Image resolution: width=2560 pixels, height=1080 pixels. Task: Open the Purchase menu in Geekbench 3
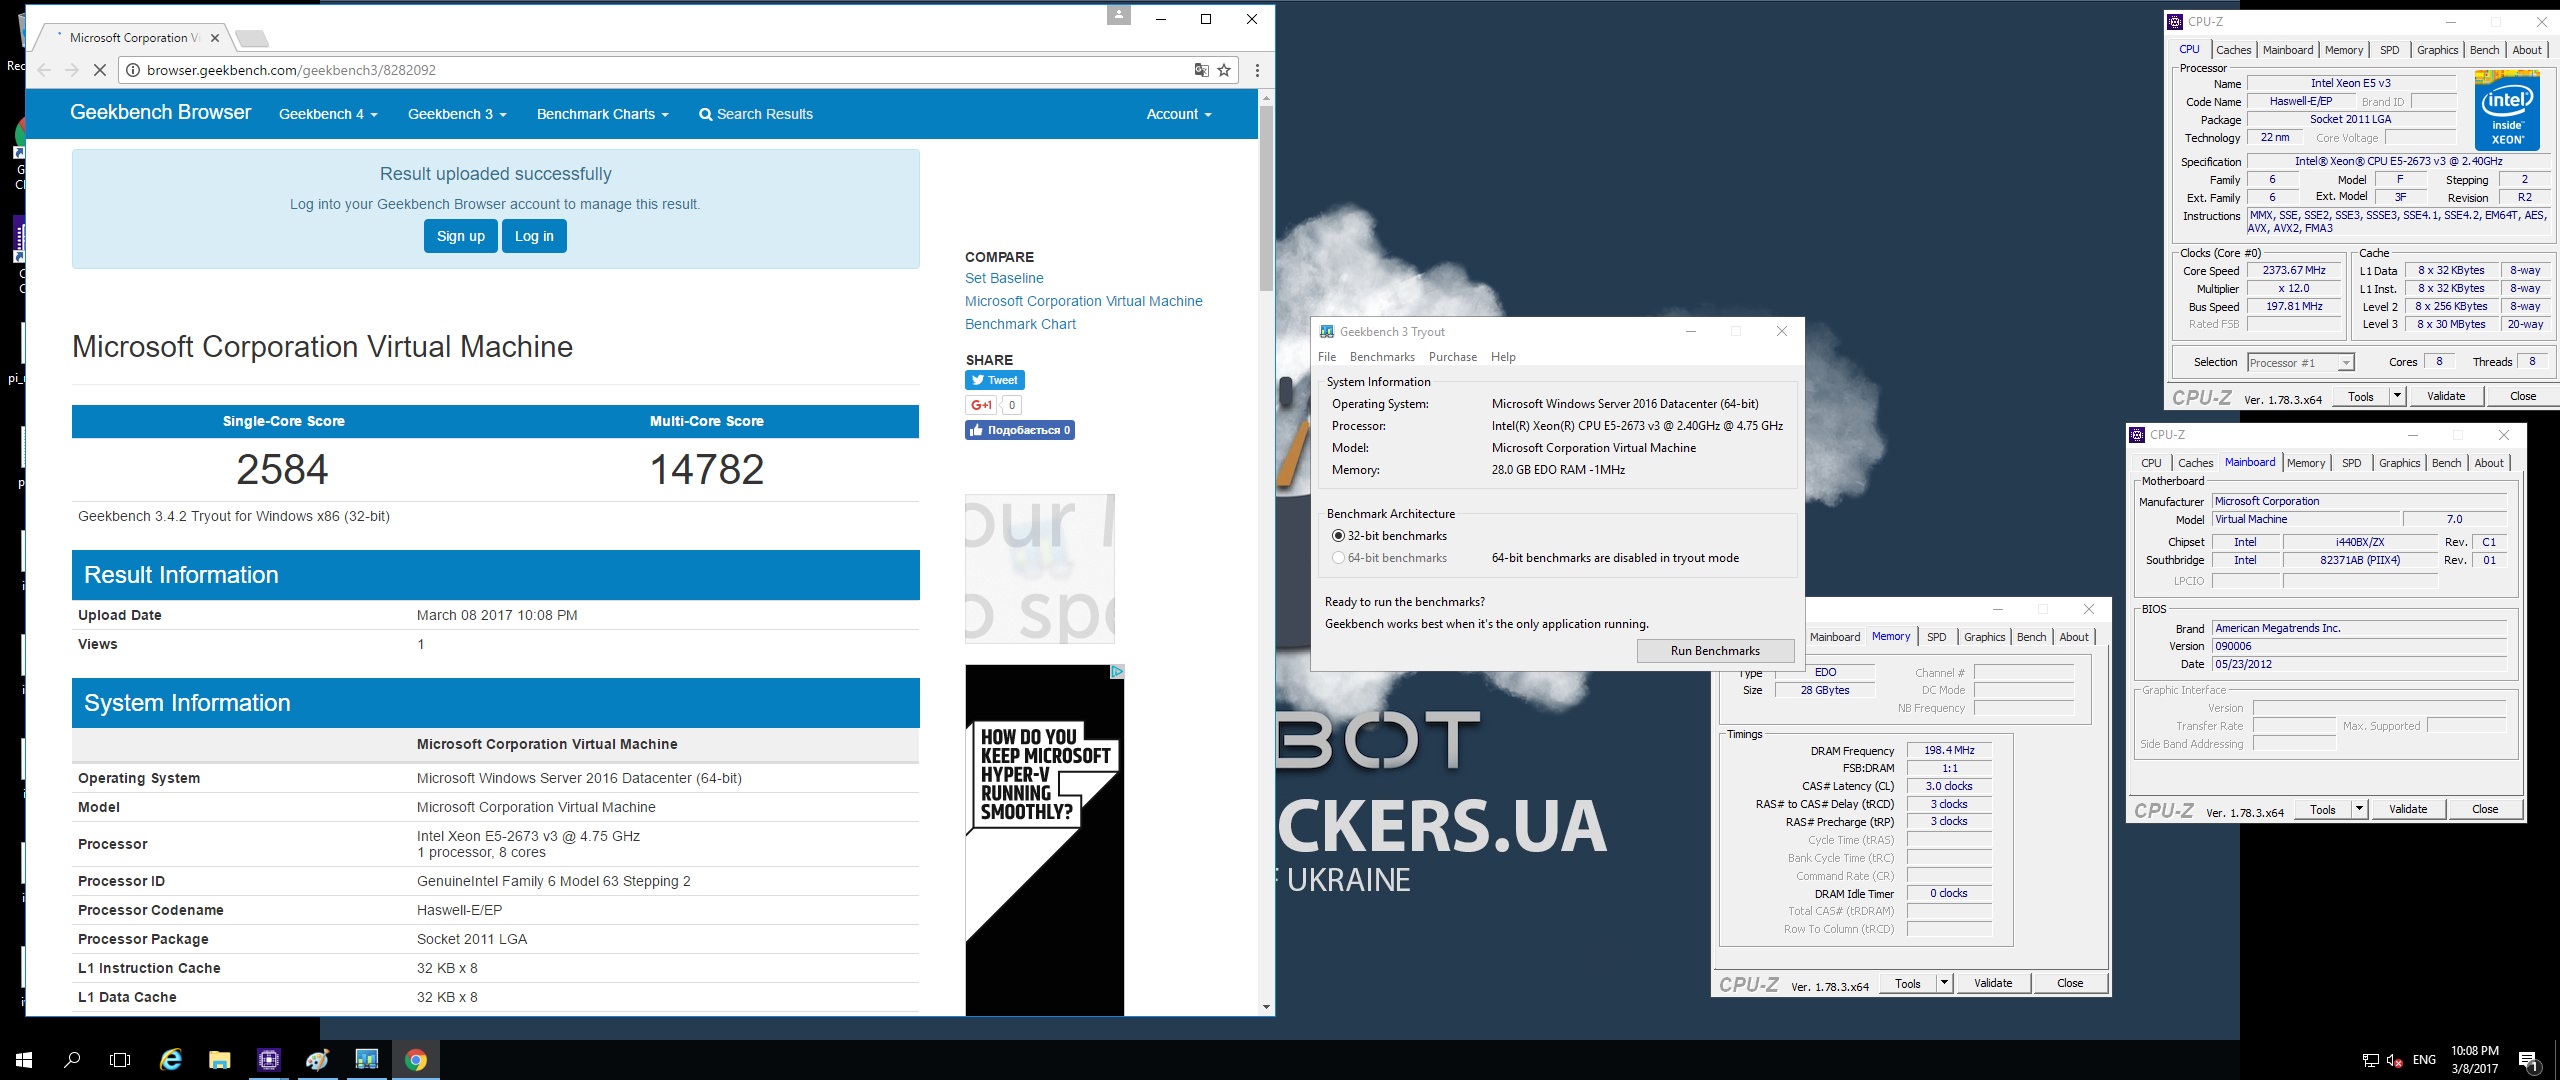1452,357
